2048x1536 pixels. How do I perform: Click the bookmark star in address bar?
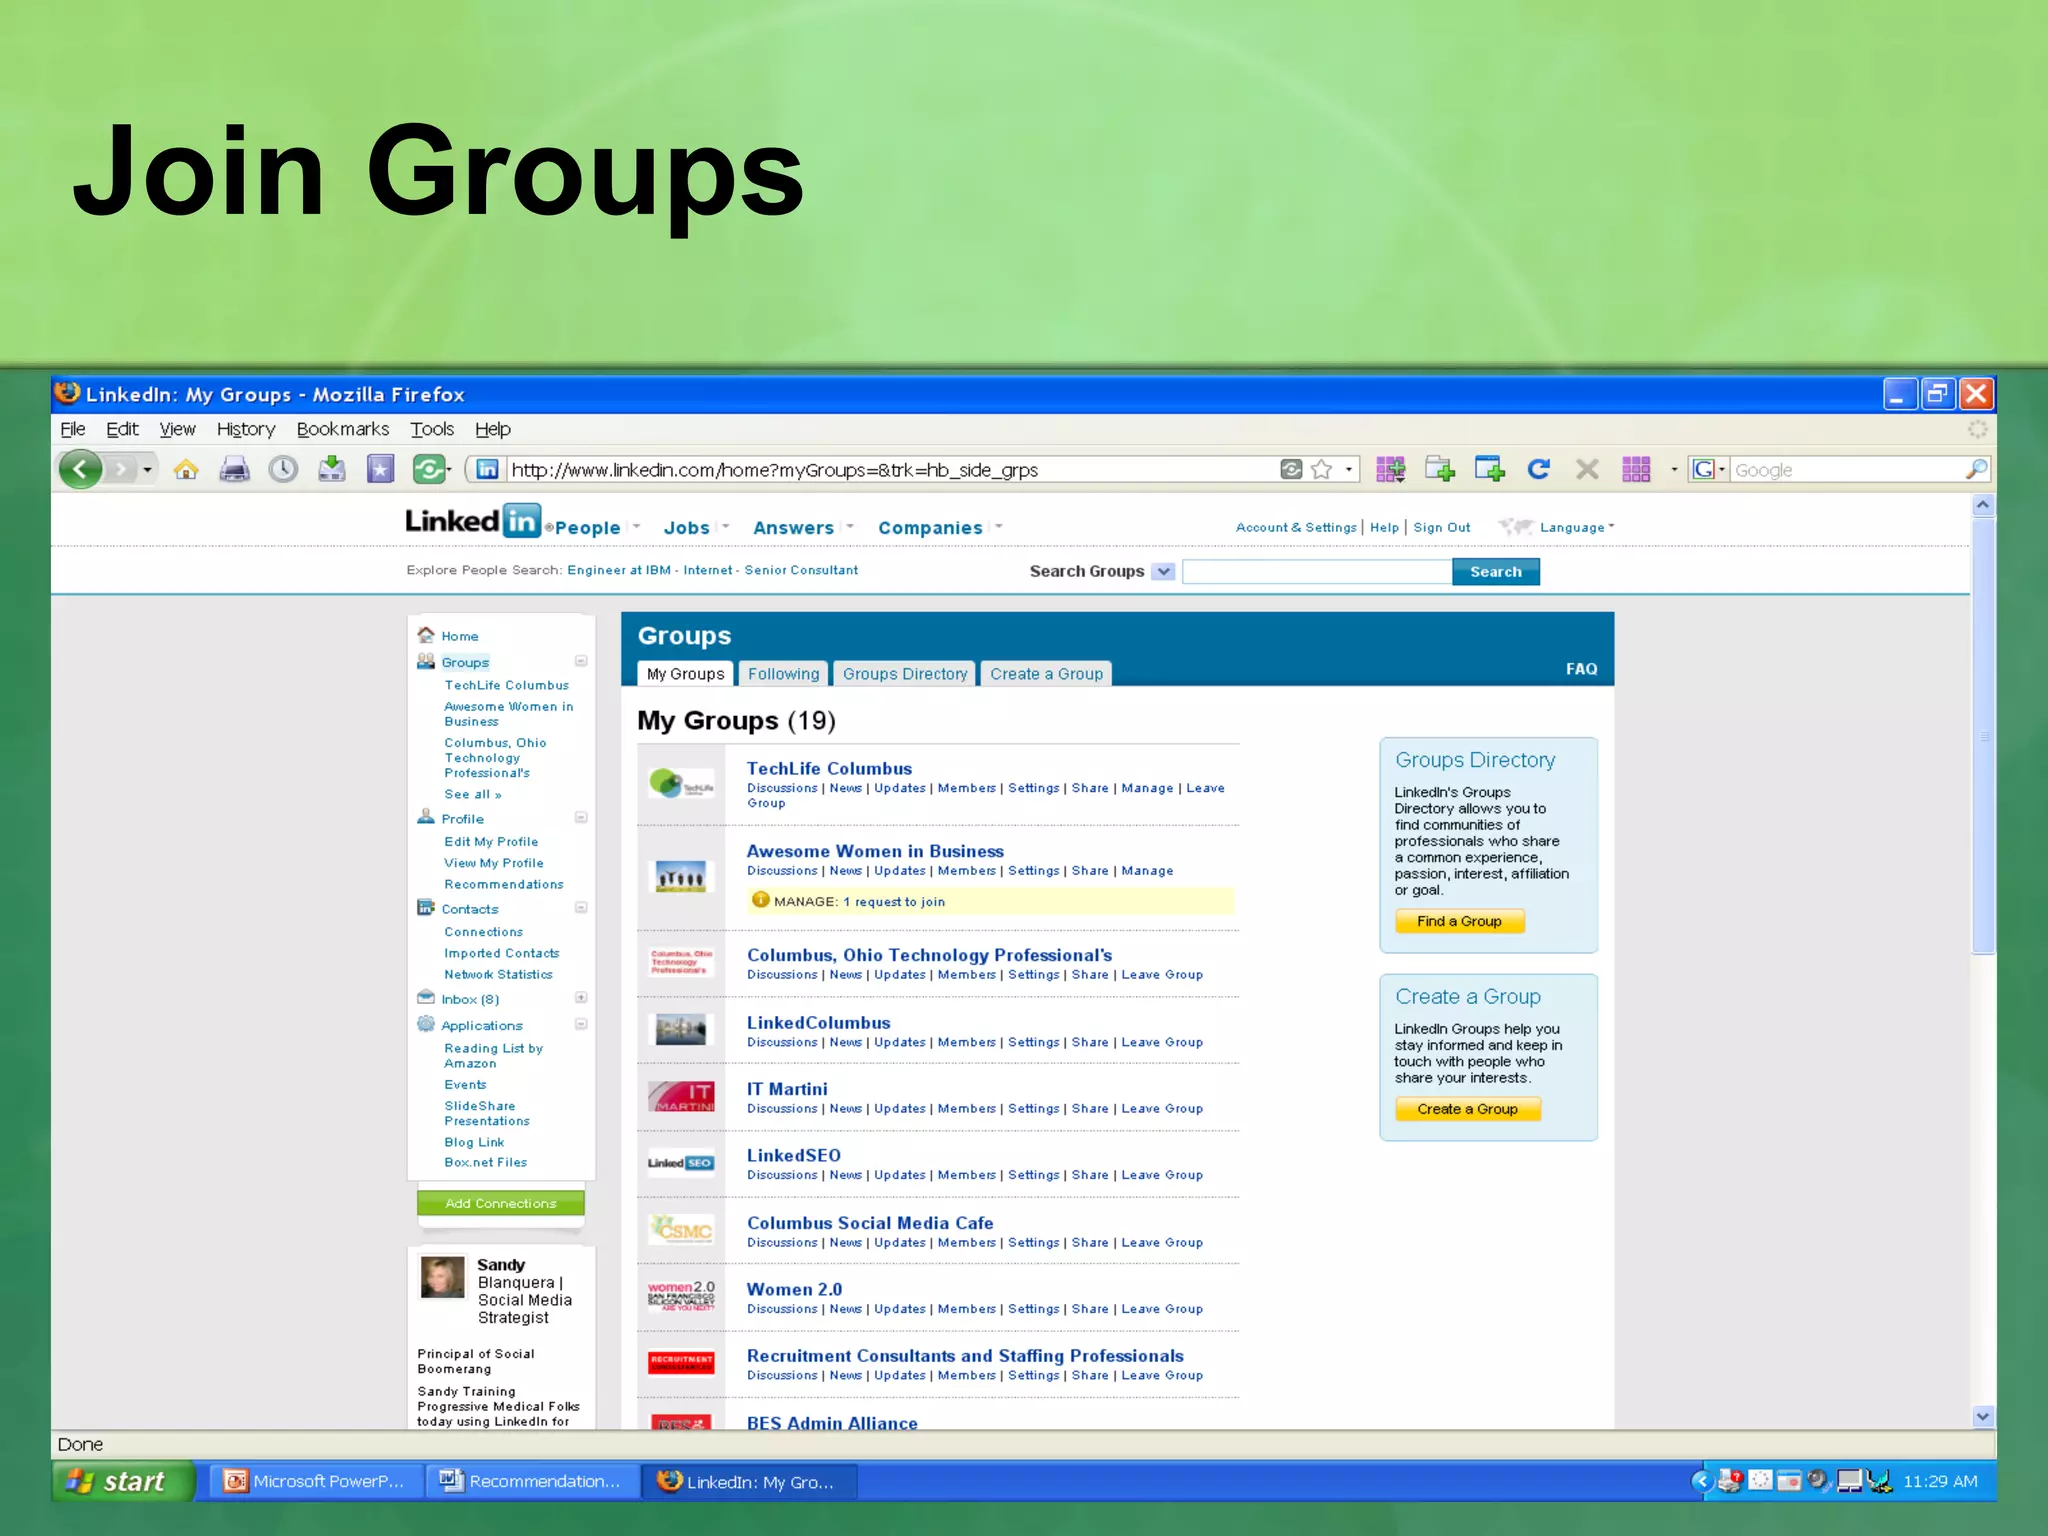pyautogui.click(x=1322, y=469)
